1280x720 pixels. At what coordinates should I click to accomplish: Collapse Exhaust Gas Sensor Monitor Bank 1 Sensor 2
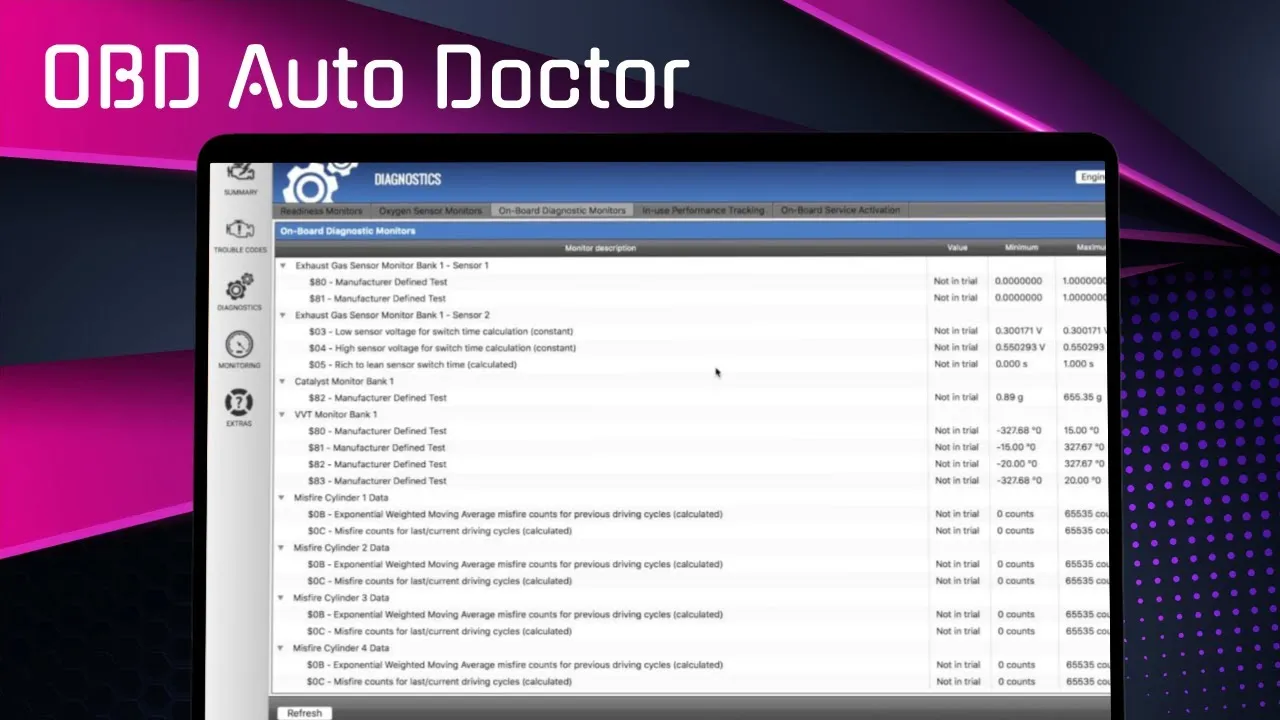[283, 315]
